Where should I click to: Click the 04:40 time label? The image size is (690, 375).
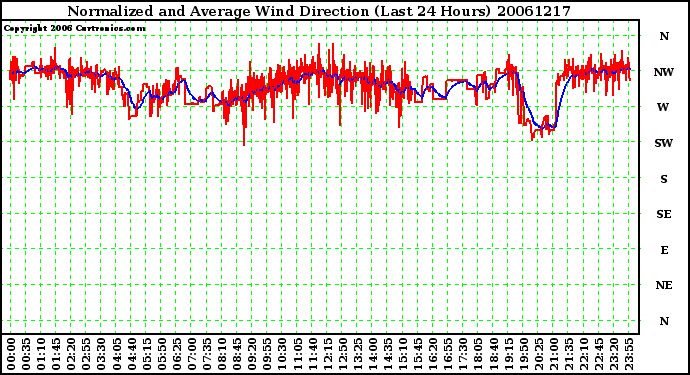(132, 354)
